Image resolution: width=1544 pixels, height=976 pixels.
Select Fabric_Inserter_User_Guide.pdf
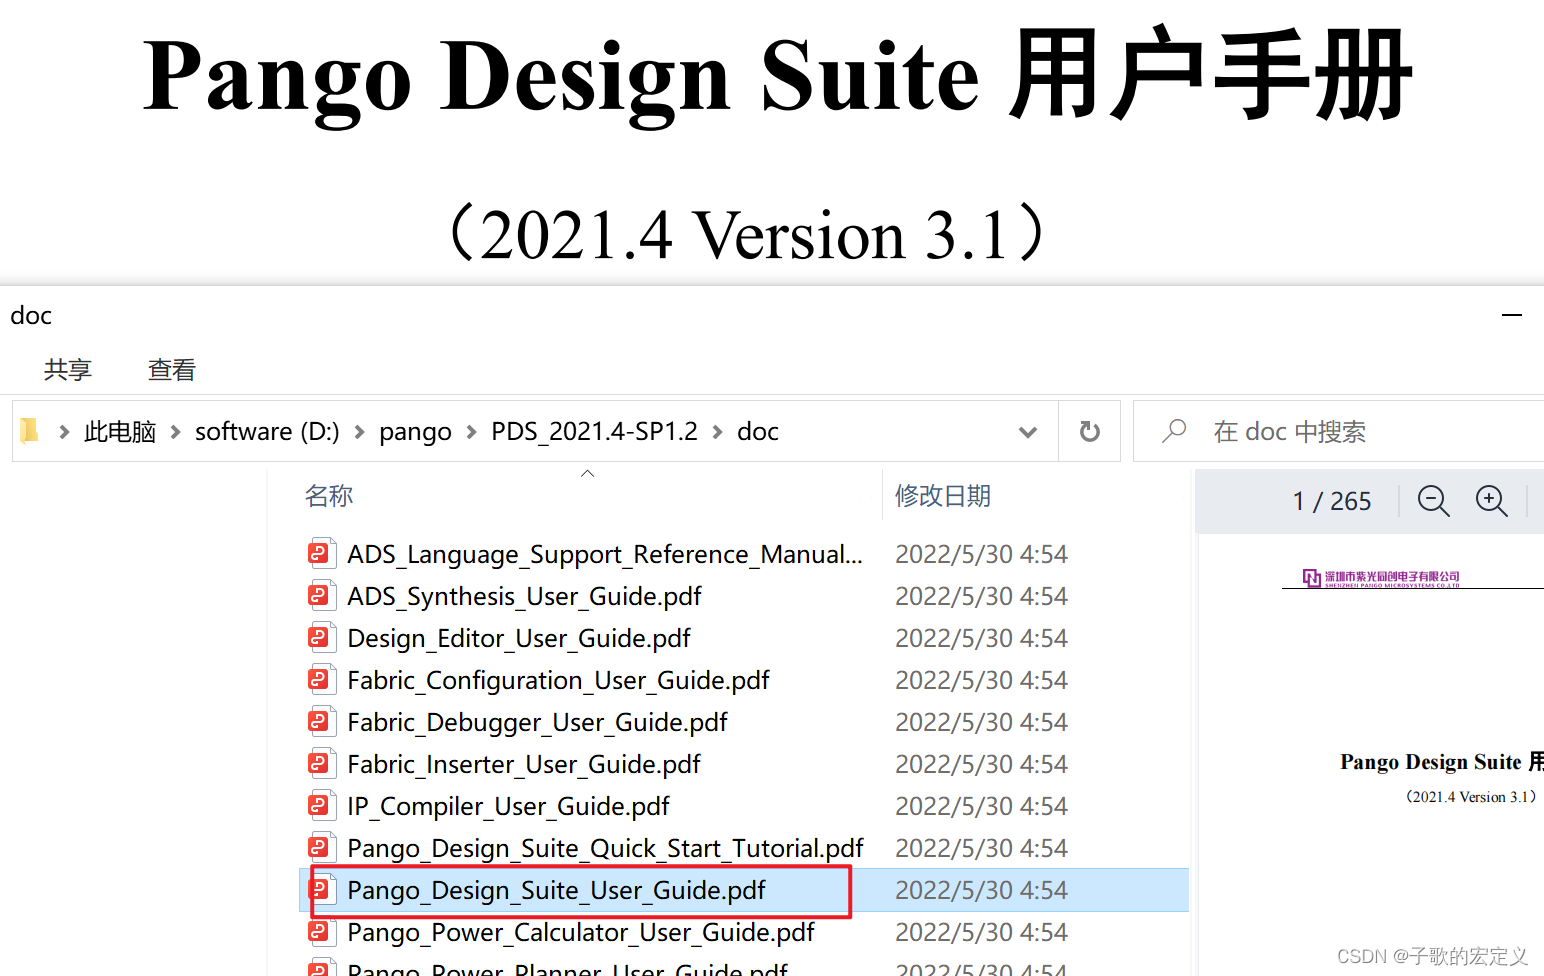[524, 764]
